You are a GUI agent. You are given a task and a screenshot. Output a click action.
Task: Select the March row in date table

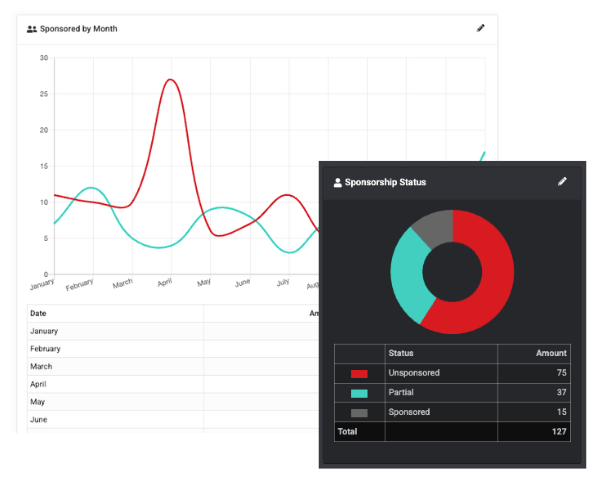click(x=173, y=367)
